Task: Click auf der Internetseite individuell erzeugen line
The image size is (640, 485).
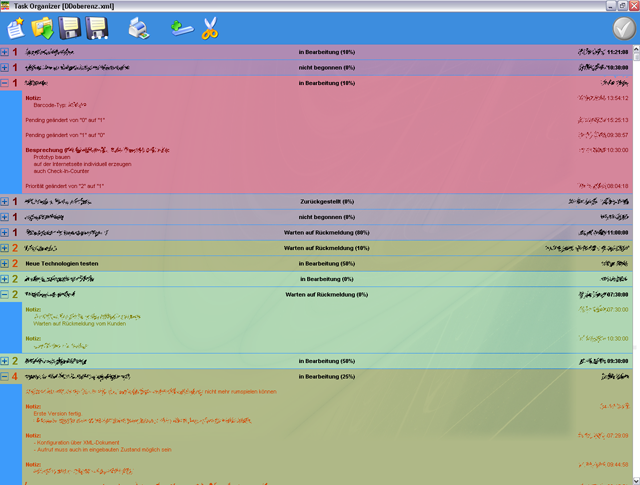Action: (82, 164)
